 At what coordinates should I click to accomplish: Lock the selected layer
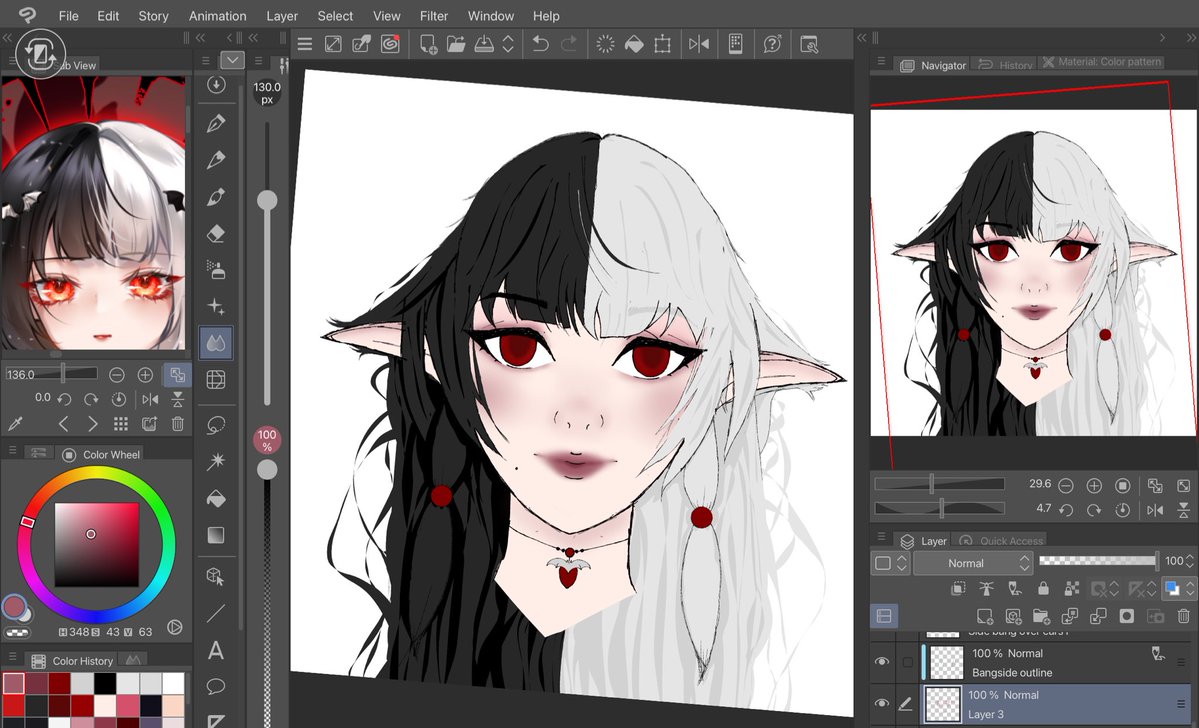point(1043,590)
